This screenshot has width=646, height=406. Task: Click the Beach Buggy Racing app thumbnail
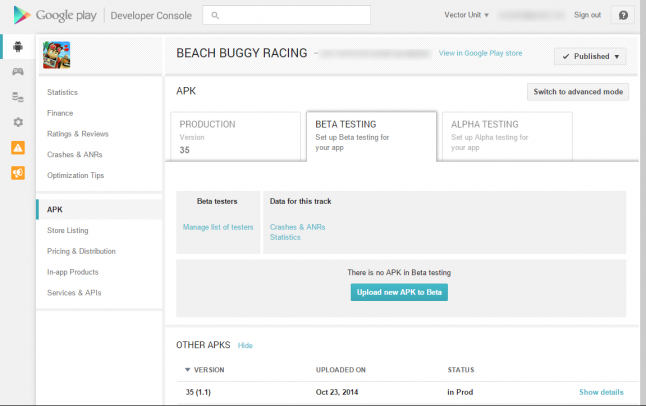coord(56,56)
